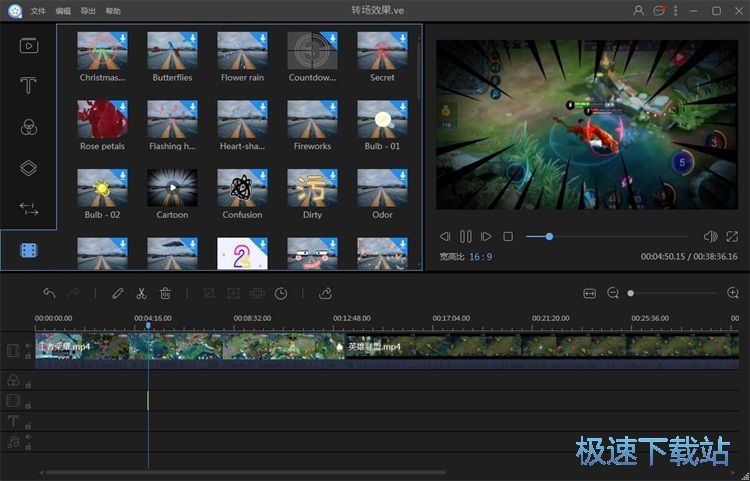Mute the main video track
This screenshot has width=750, height=481.
tap(28, 345)
